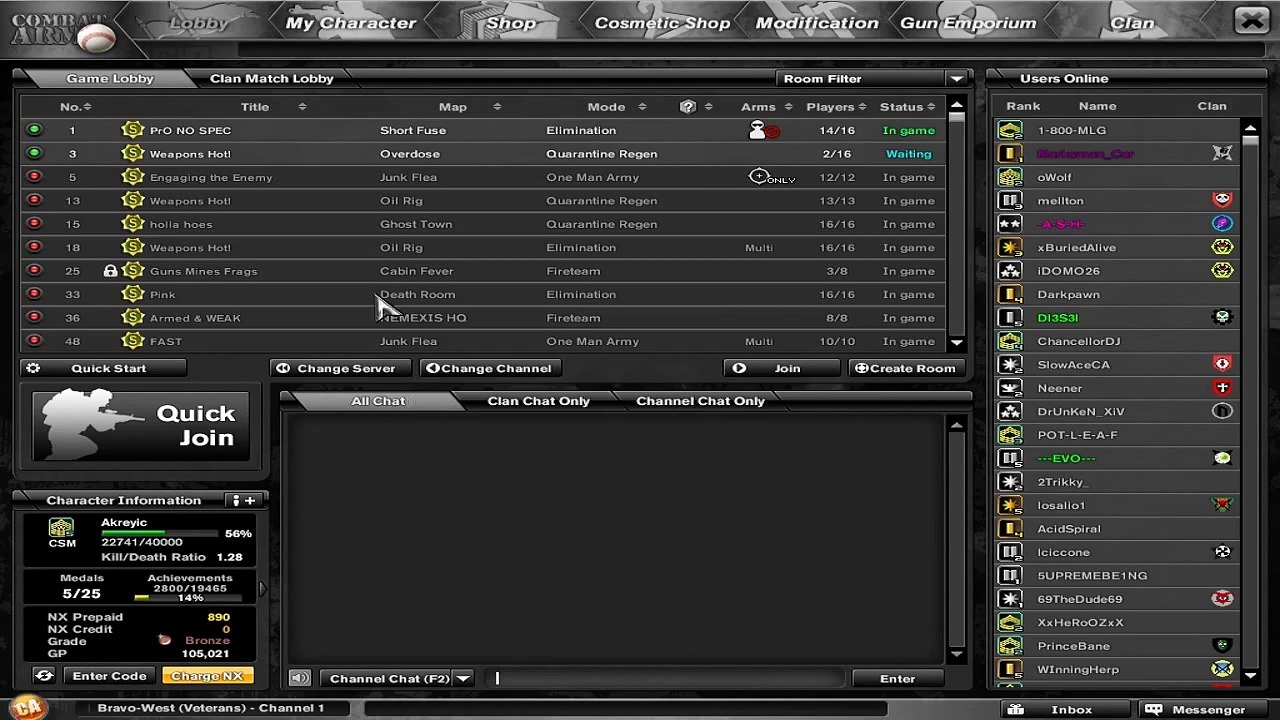Select user ChancellorDJ in Users Online
This screenshot has width=1280, height=720.
pyautogui.click(x=1118, y=341)
